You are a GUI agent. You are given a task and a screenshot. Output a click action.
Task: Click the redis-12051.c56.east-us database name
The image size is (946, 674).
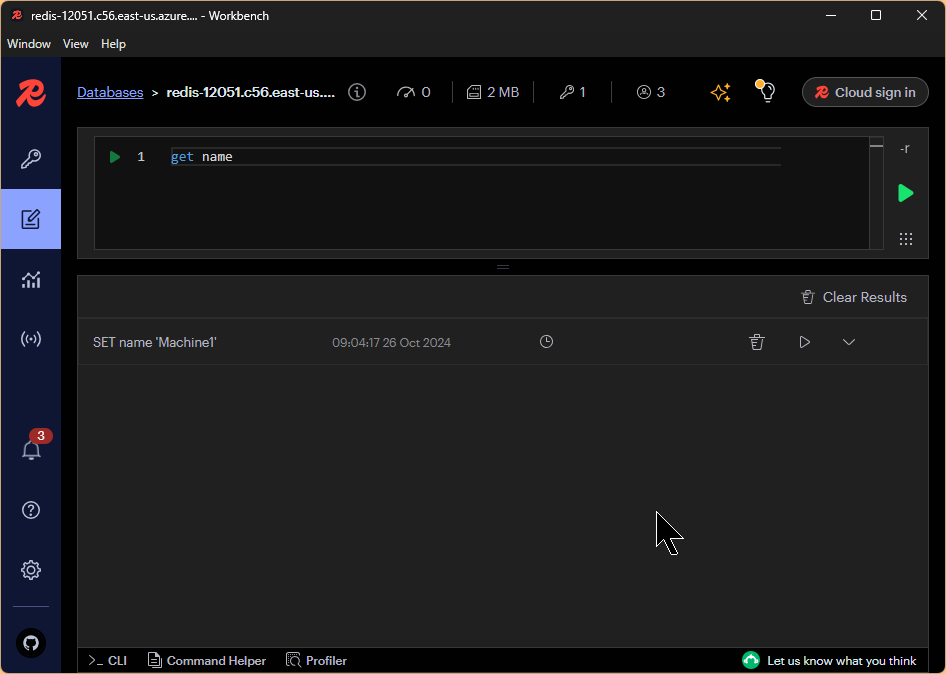pos(250,92)
